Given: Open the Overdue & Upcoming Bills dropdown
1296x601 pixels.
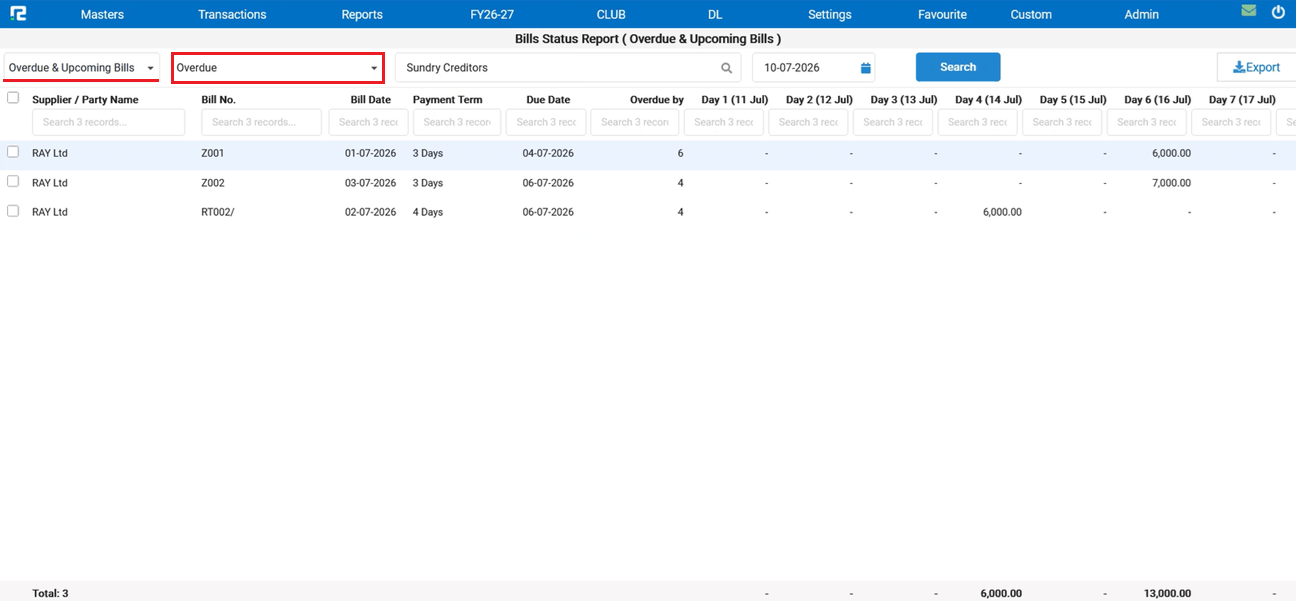Looking at the screenshot, I should click(81, 68).
